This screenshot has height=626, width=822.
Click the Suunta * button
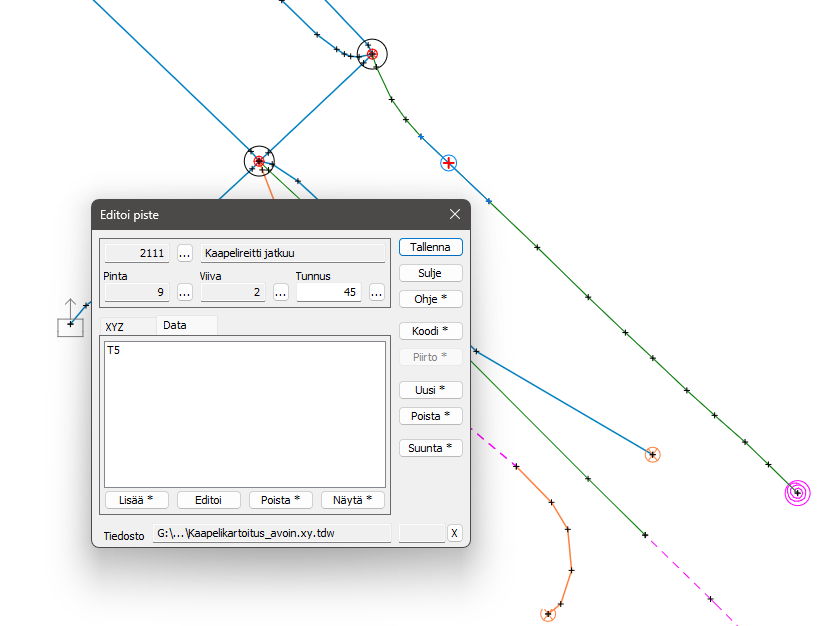[430, 448]
